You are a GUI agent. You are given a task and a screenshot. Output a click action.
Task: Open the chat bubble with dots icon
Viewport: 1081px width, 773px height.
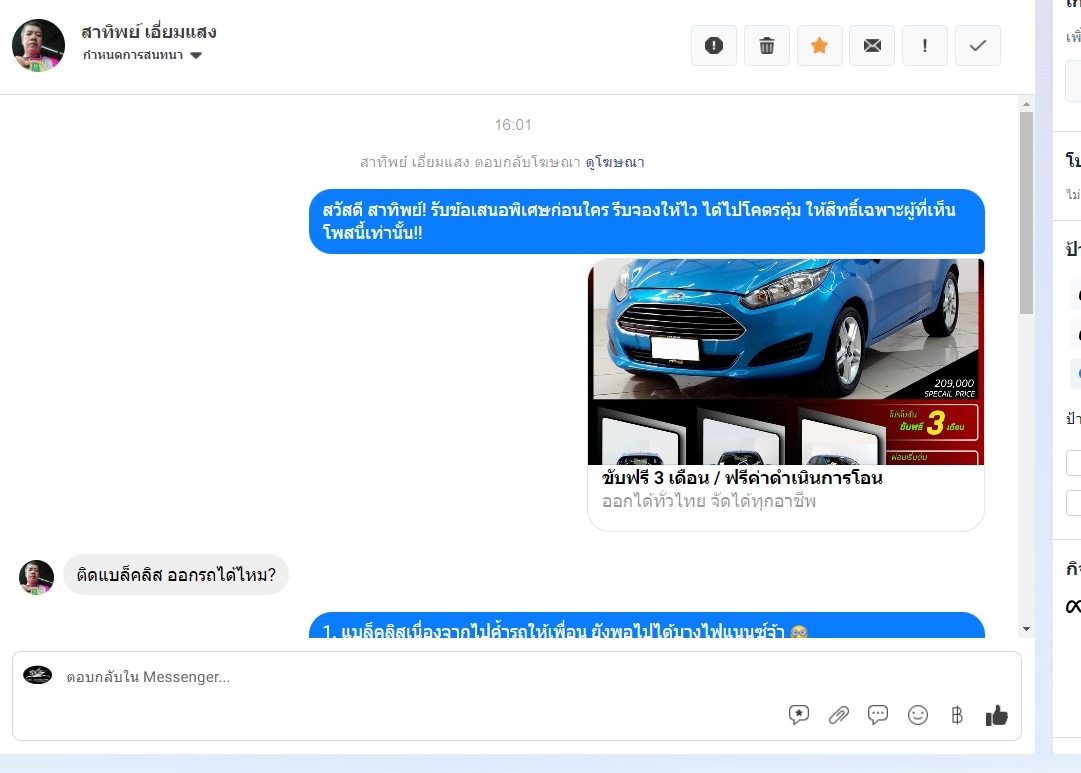tap(878, 715)
